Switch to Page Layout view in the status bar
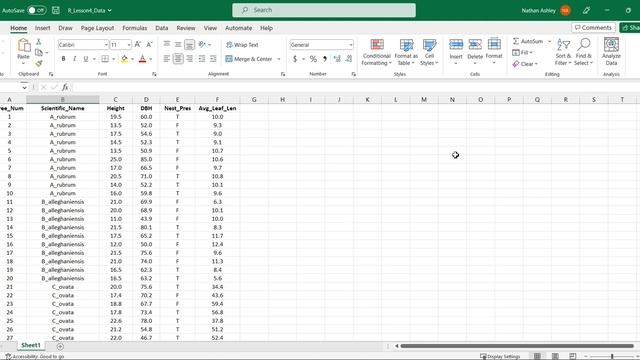Image resolution: width=640 pixels, height=360 pixels. pos(555,356)
